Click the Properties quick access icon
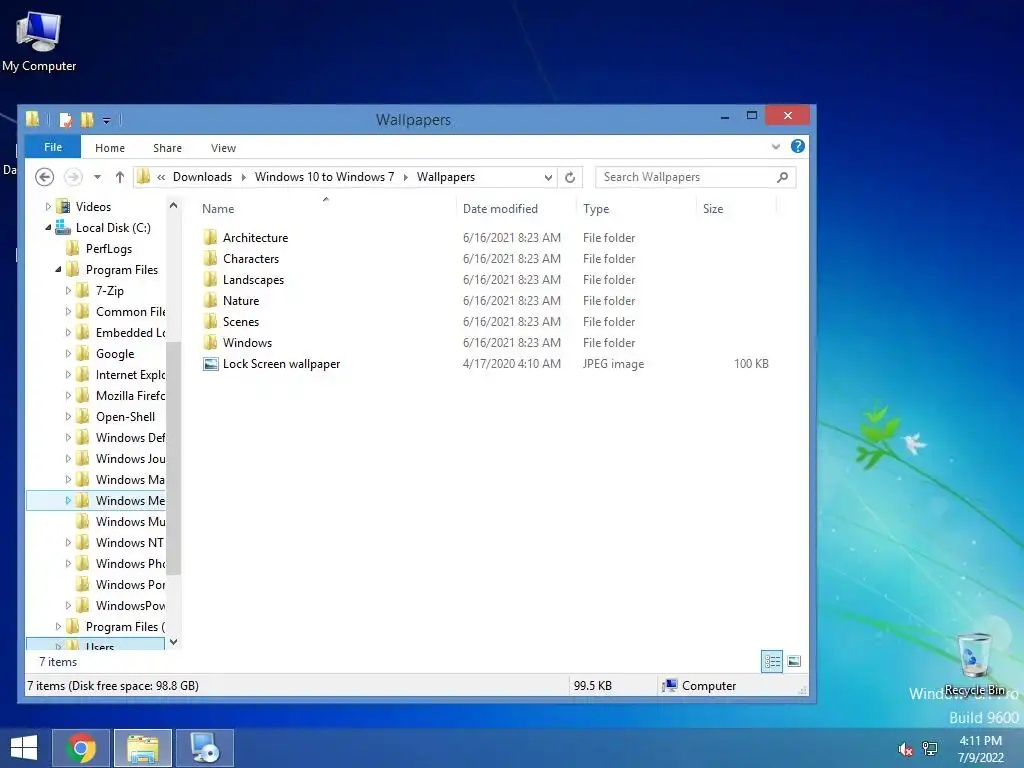 point(65,120)
